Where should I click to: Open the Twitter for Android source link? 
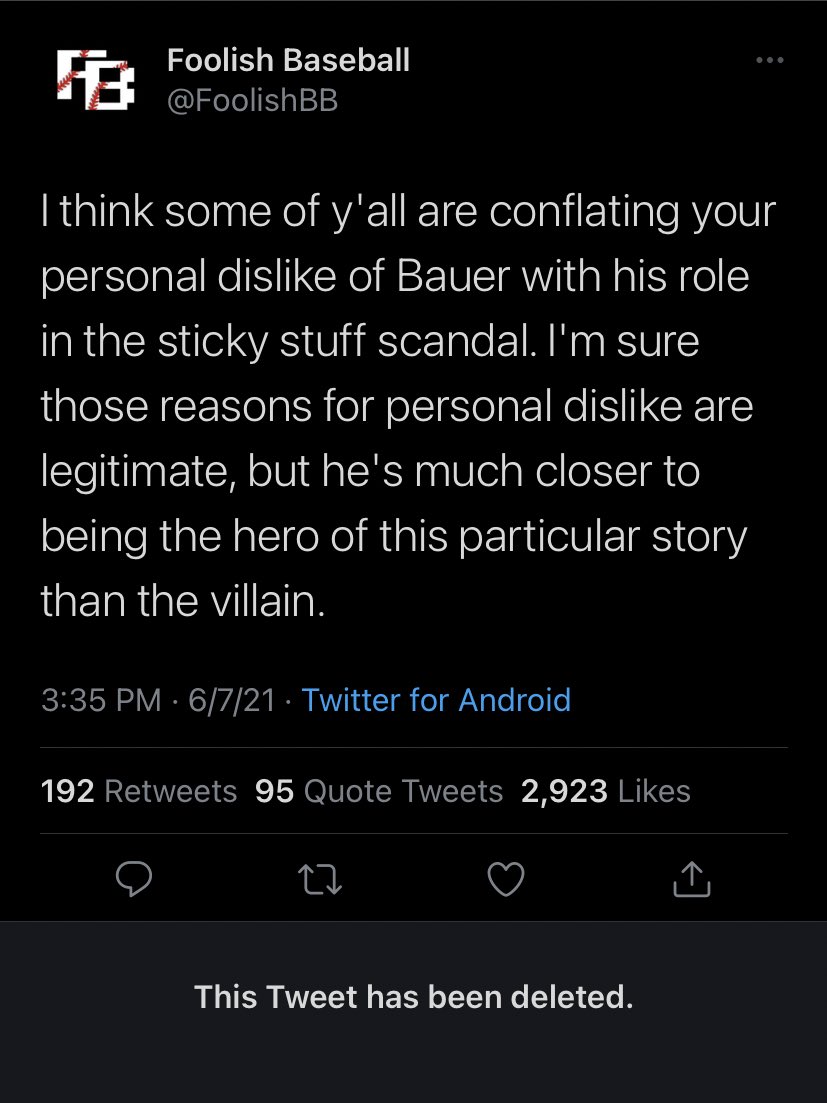[x=436, y=700]
